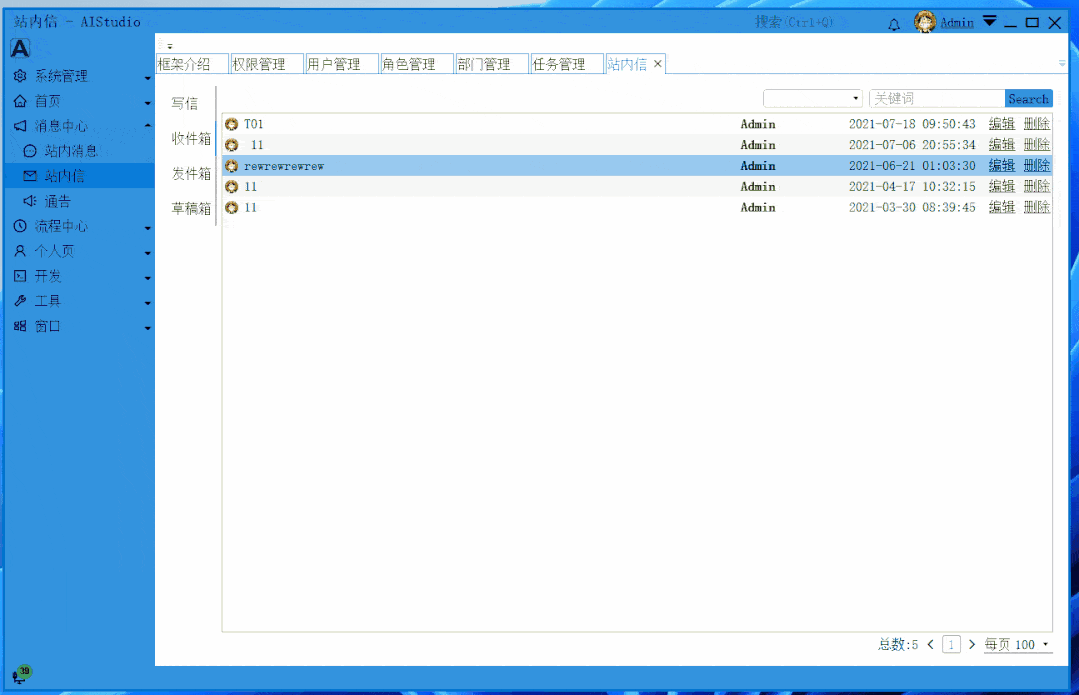1079x695 pixels.
Task: Switch to the 部门管理 tab
Action: click(x=491, y=63)
